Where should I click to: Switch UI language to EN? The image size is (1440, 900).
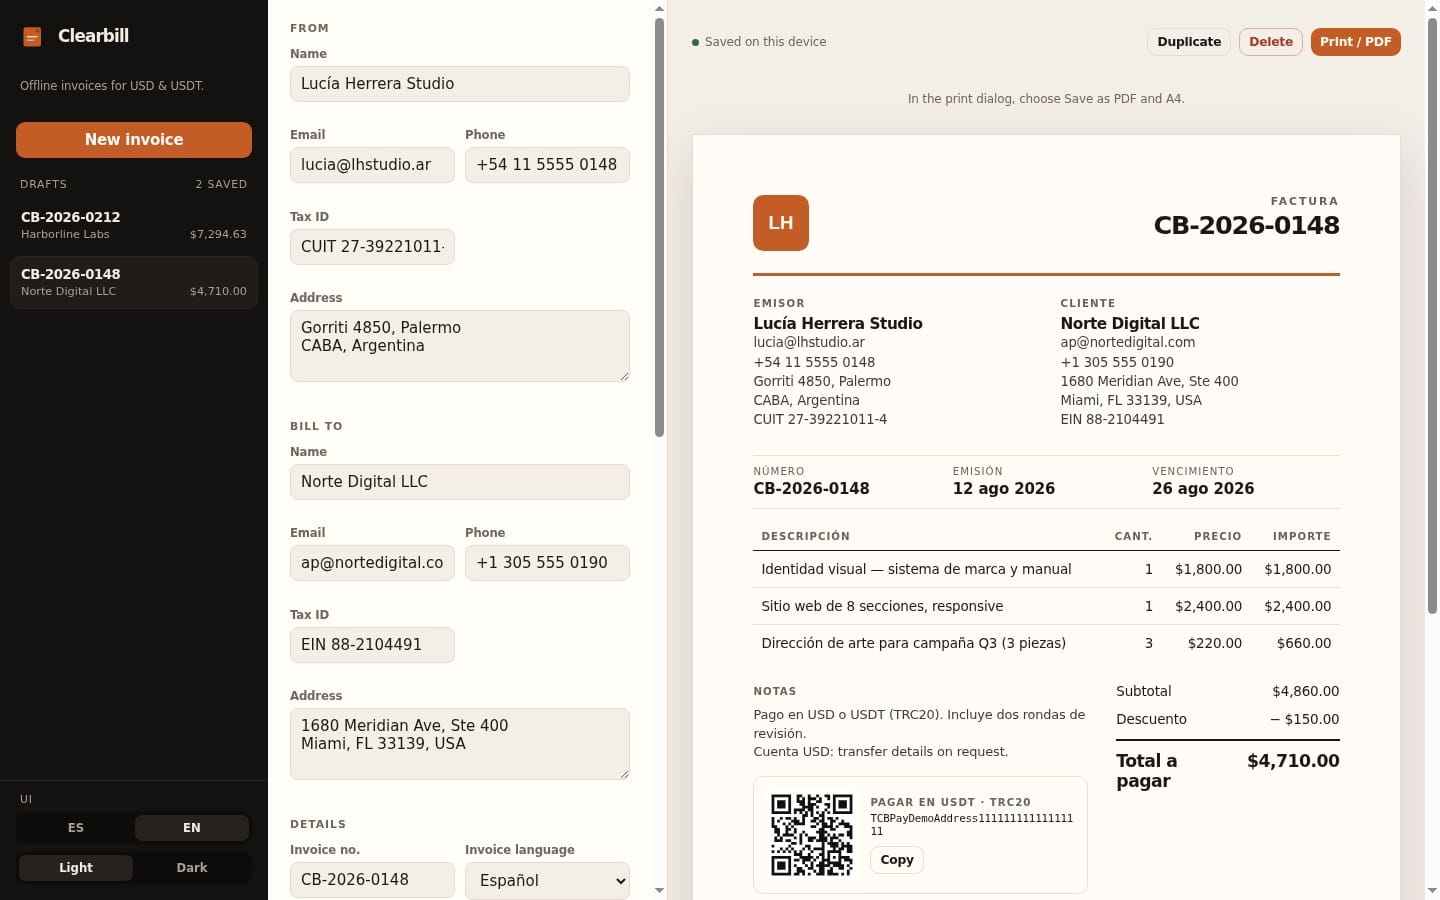pos(192,828)
